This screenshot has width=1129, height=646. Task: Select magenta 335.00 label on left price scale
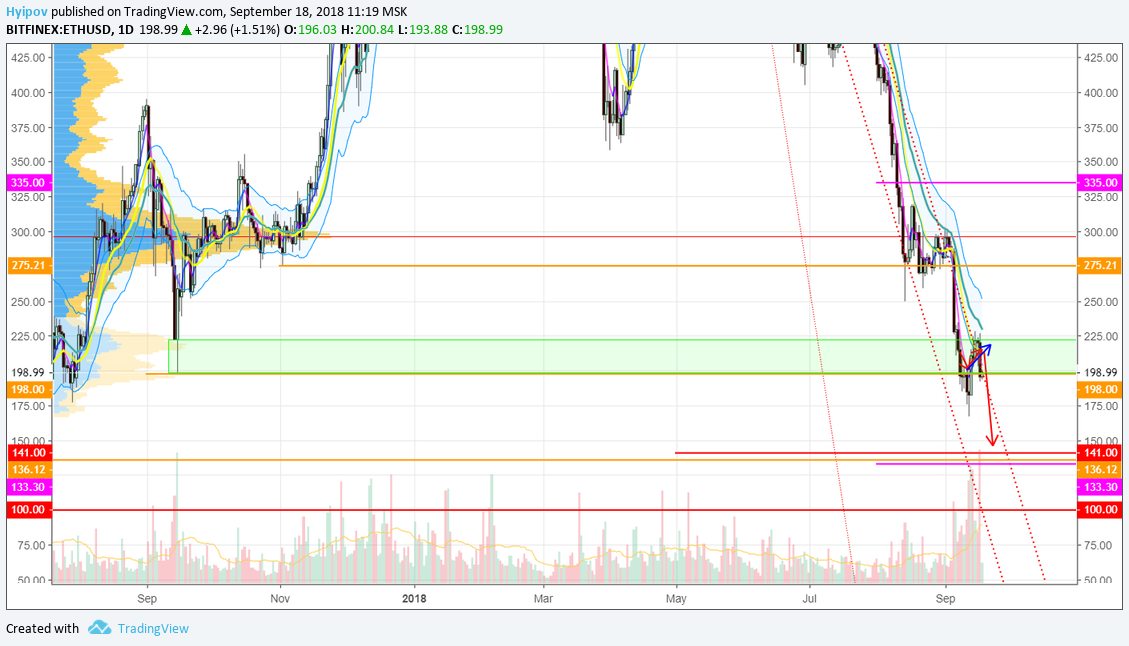[x=28, y=183]
